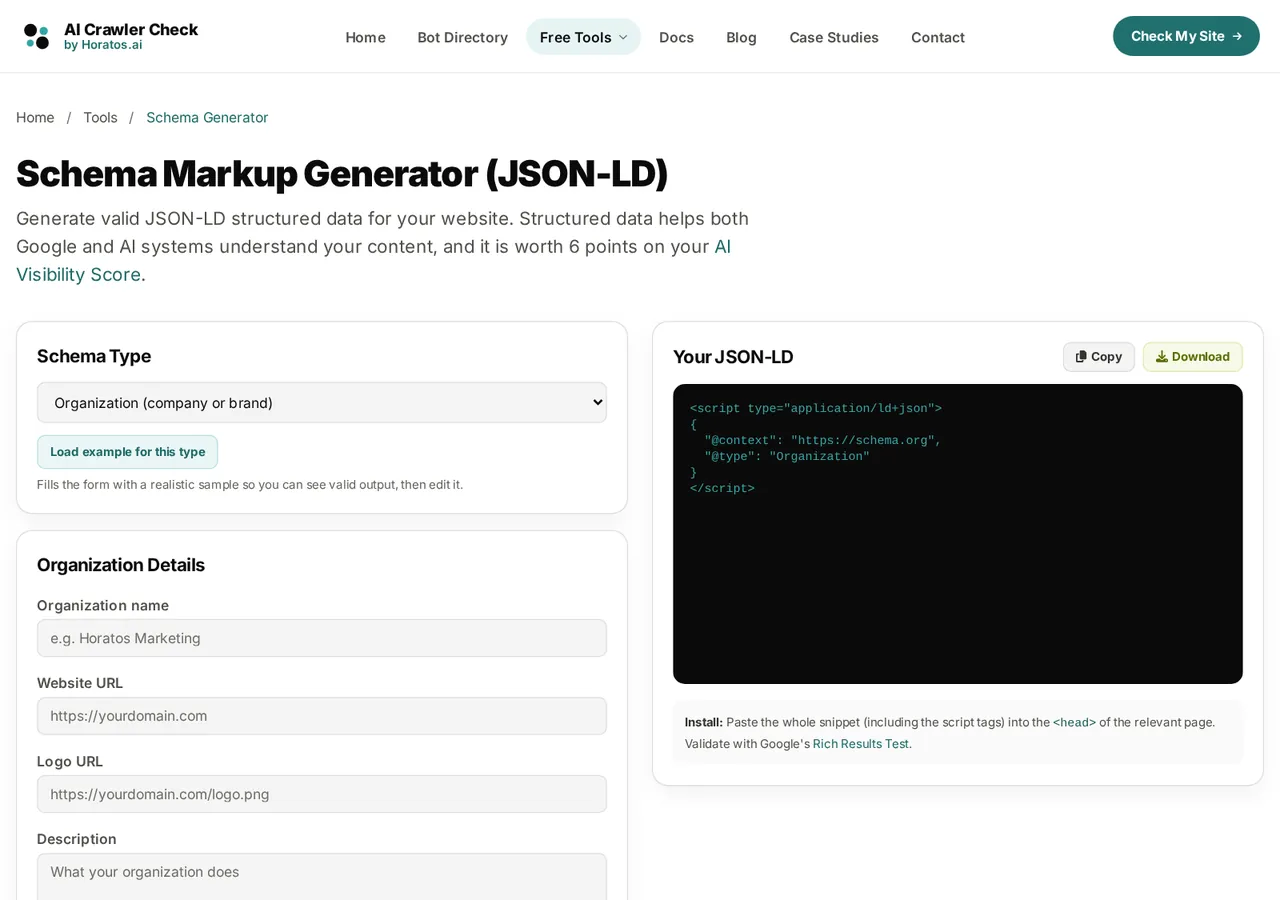Click the JSON-LD code output box
This screenshot has height=900, width=1280.
coord(958,534)
